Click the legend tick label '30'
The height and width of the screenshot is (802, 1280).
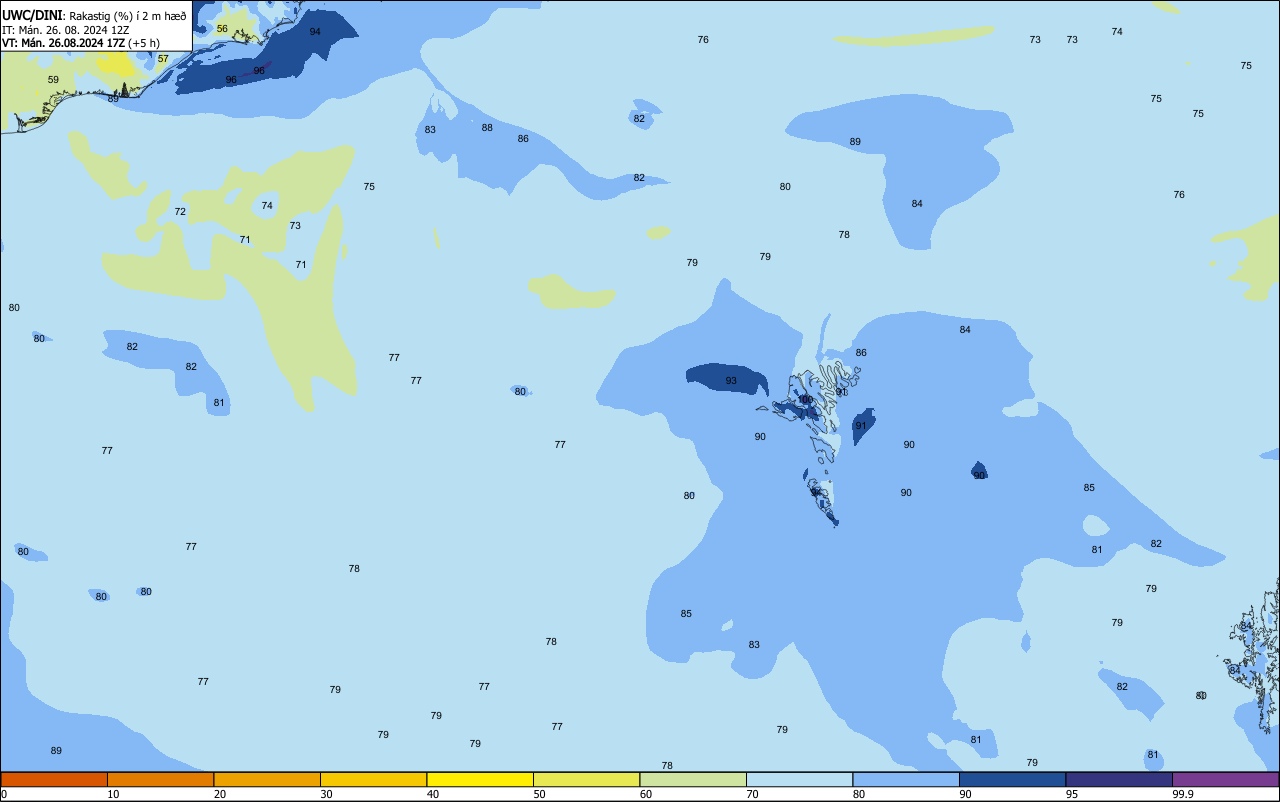(x=327, y=794)
